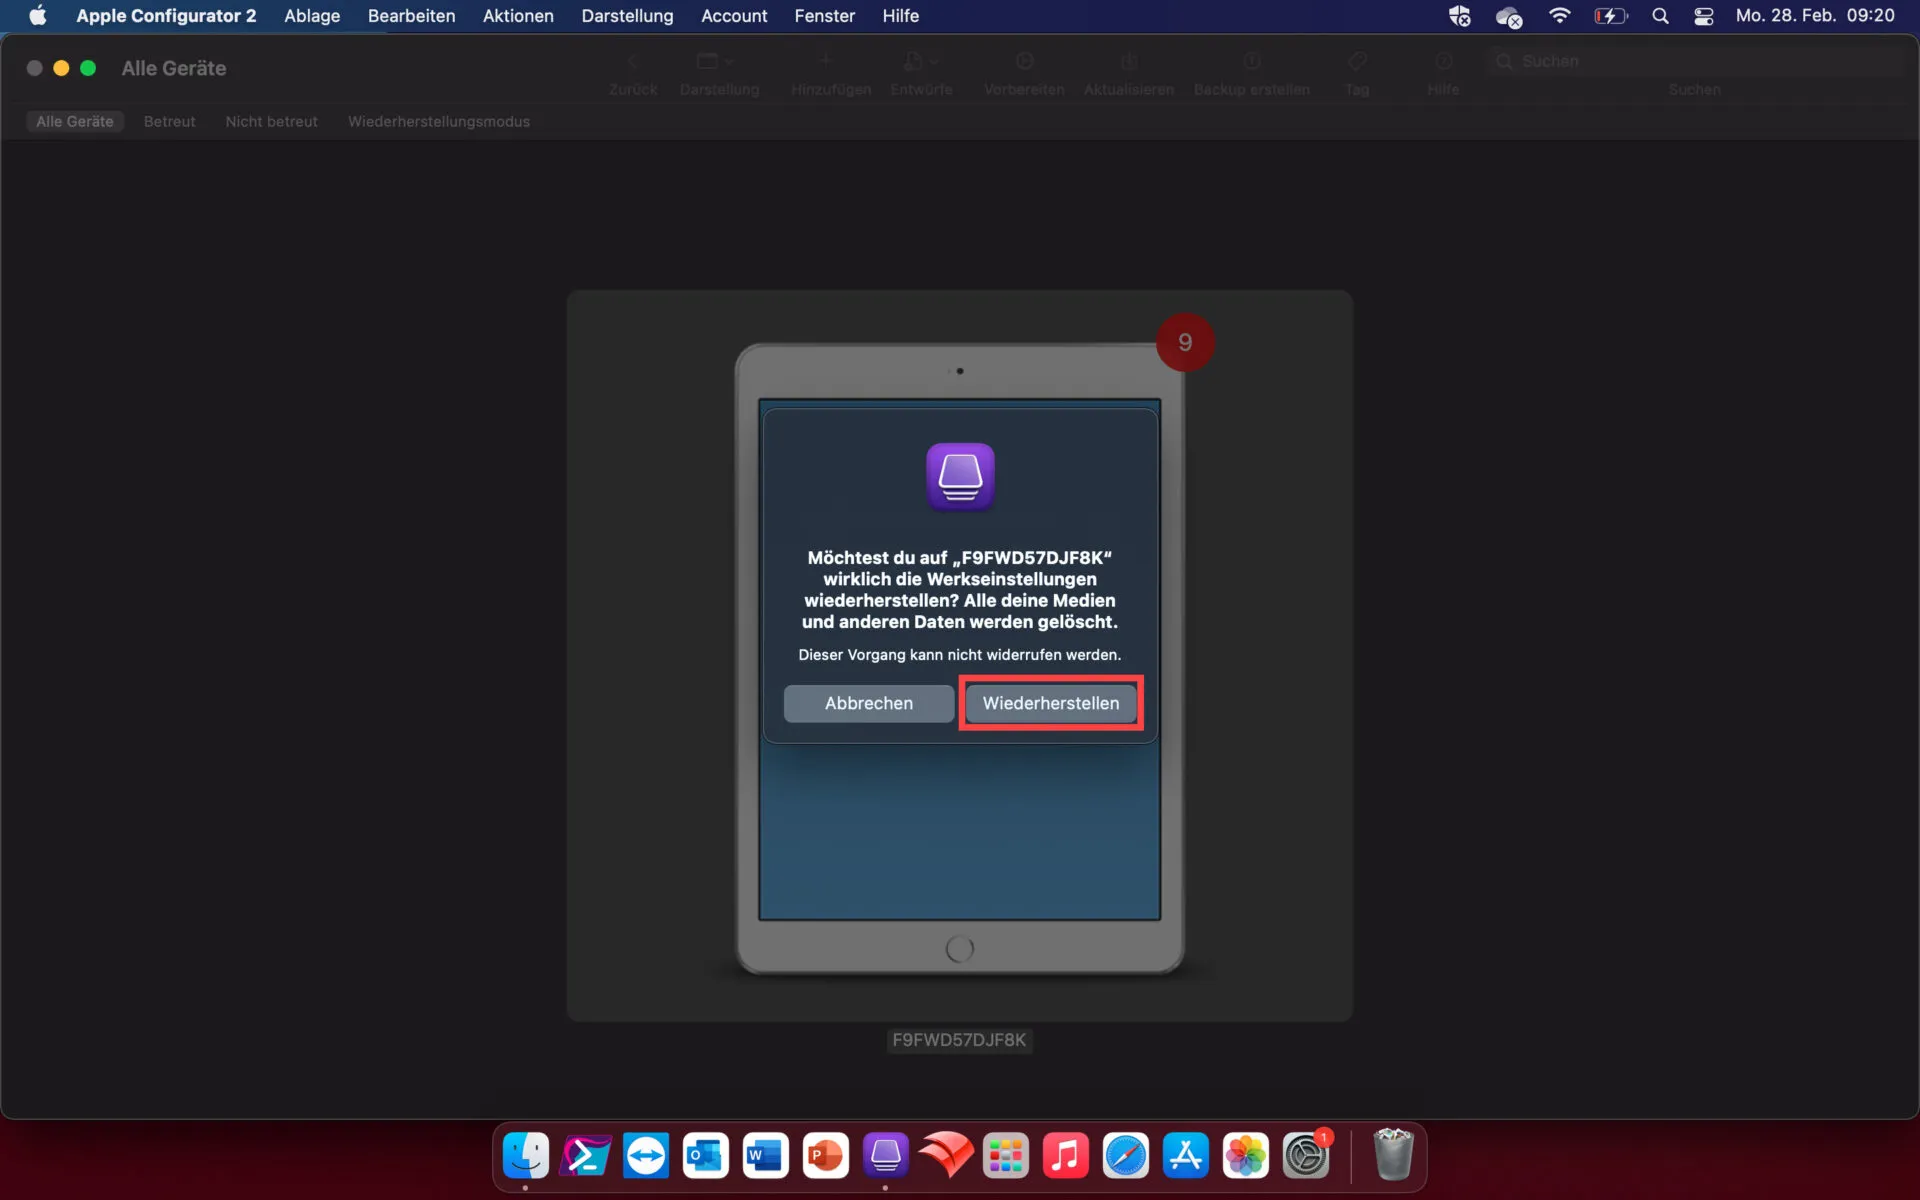Click the Hilfe toolbar icon

click(x=1443, y=62)
